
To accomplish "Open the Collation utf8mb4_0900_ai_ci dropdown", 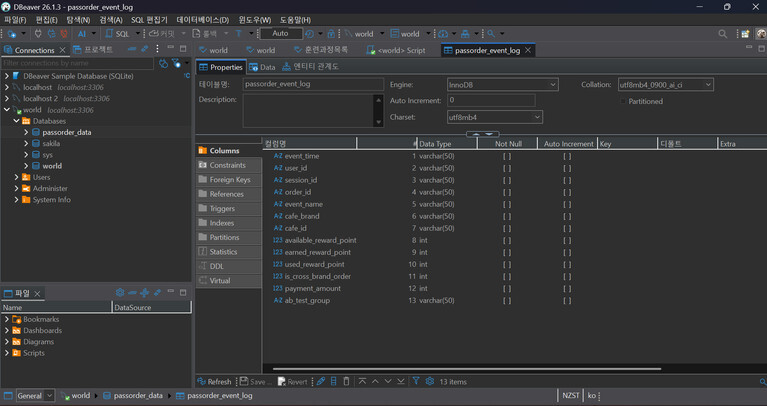I will coord(665,85).
